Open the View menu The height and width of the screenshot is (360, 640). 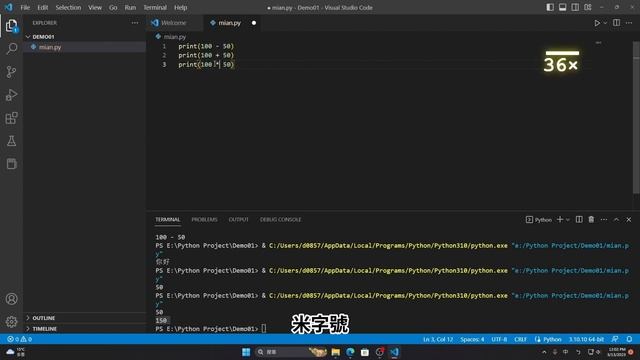tap(95, 7)
